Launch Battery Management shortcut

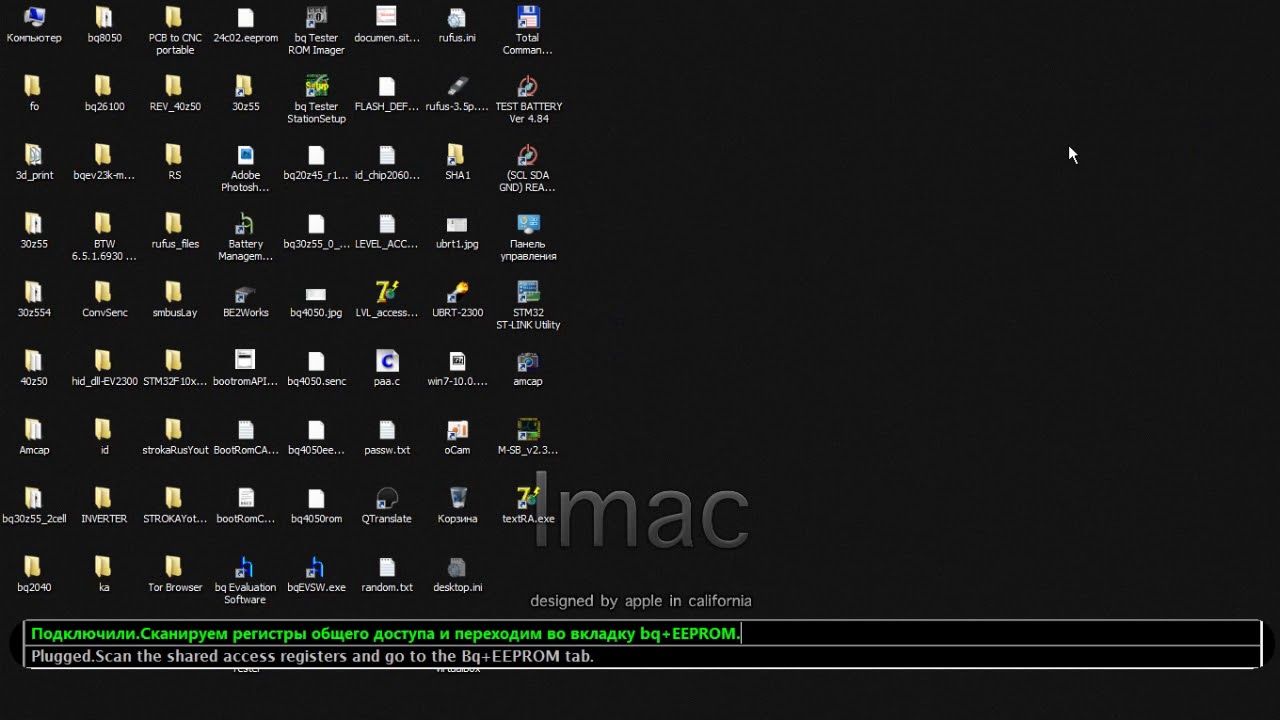click(245, 237)
